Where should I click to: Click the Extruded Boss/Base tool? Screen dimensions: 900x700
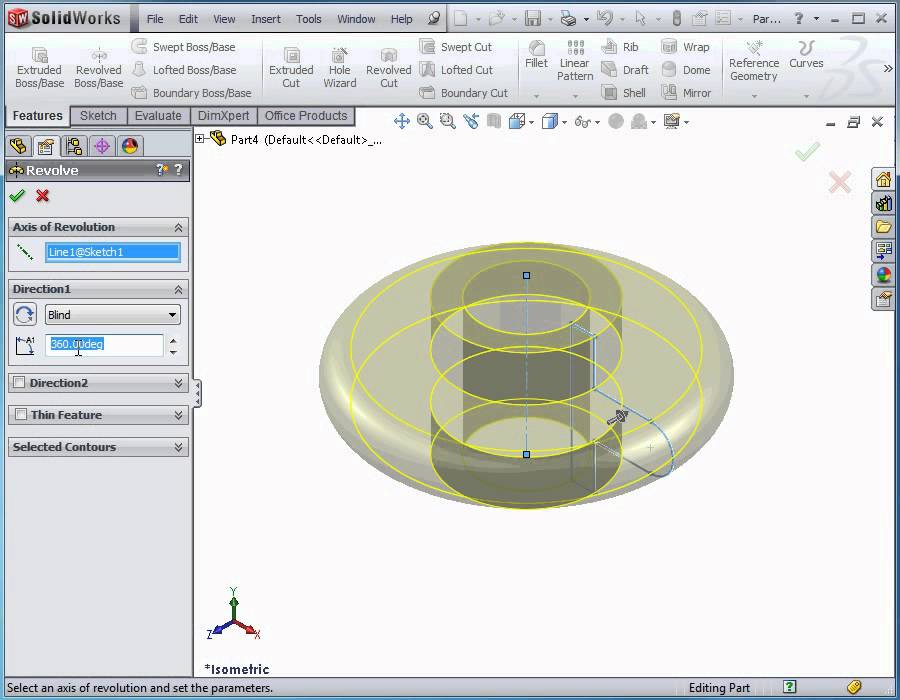tap(39, 68)
